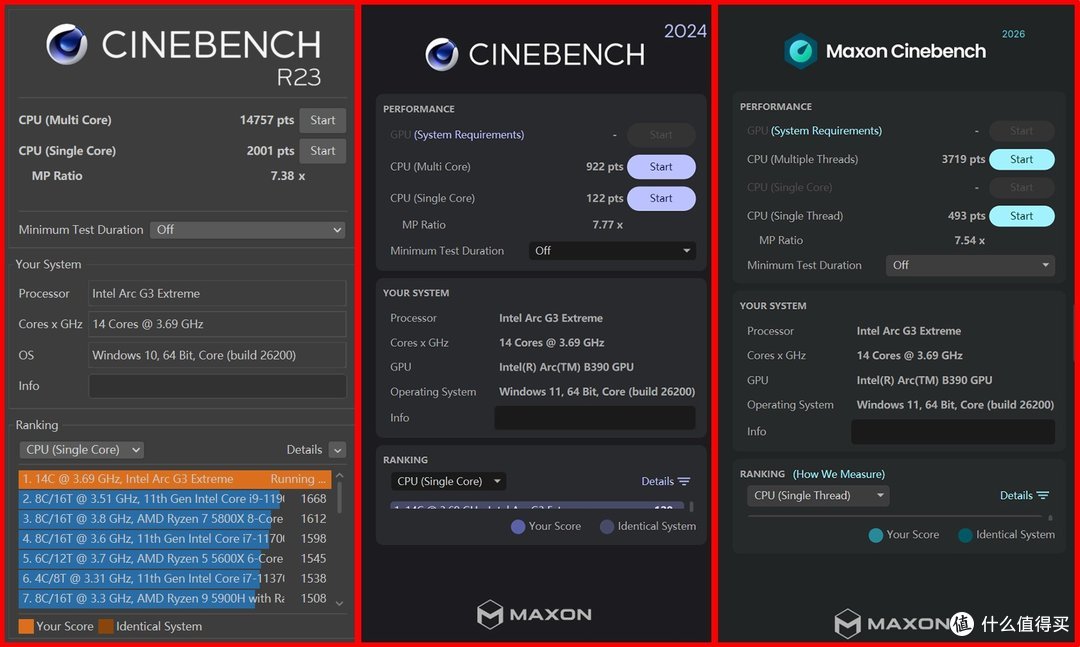This screenshot has width=1080, height=647.
Task: Open Cinebench 2026 ranking Details filter
Action: click(1024, 495)
